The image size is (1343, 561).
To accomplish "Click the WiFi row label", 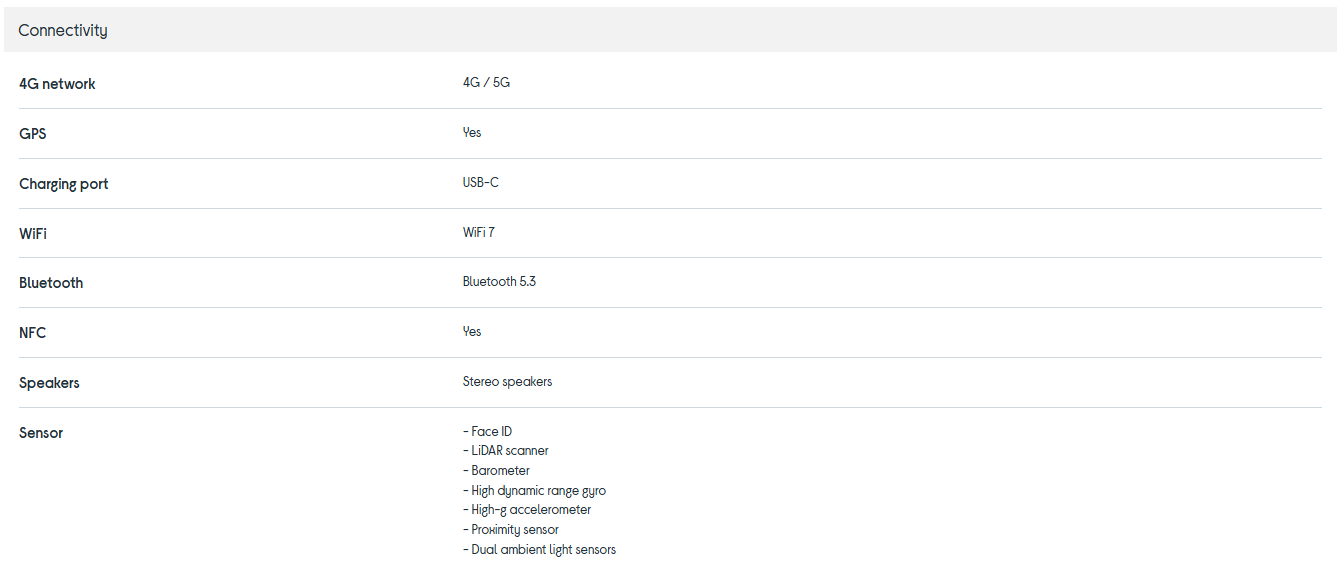I will pyautogui.click(x=33, y=234).
